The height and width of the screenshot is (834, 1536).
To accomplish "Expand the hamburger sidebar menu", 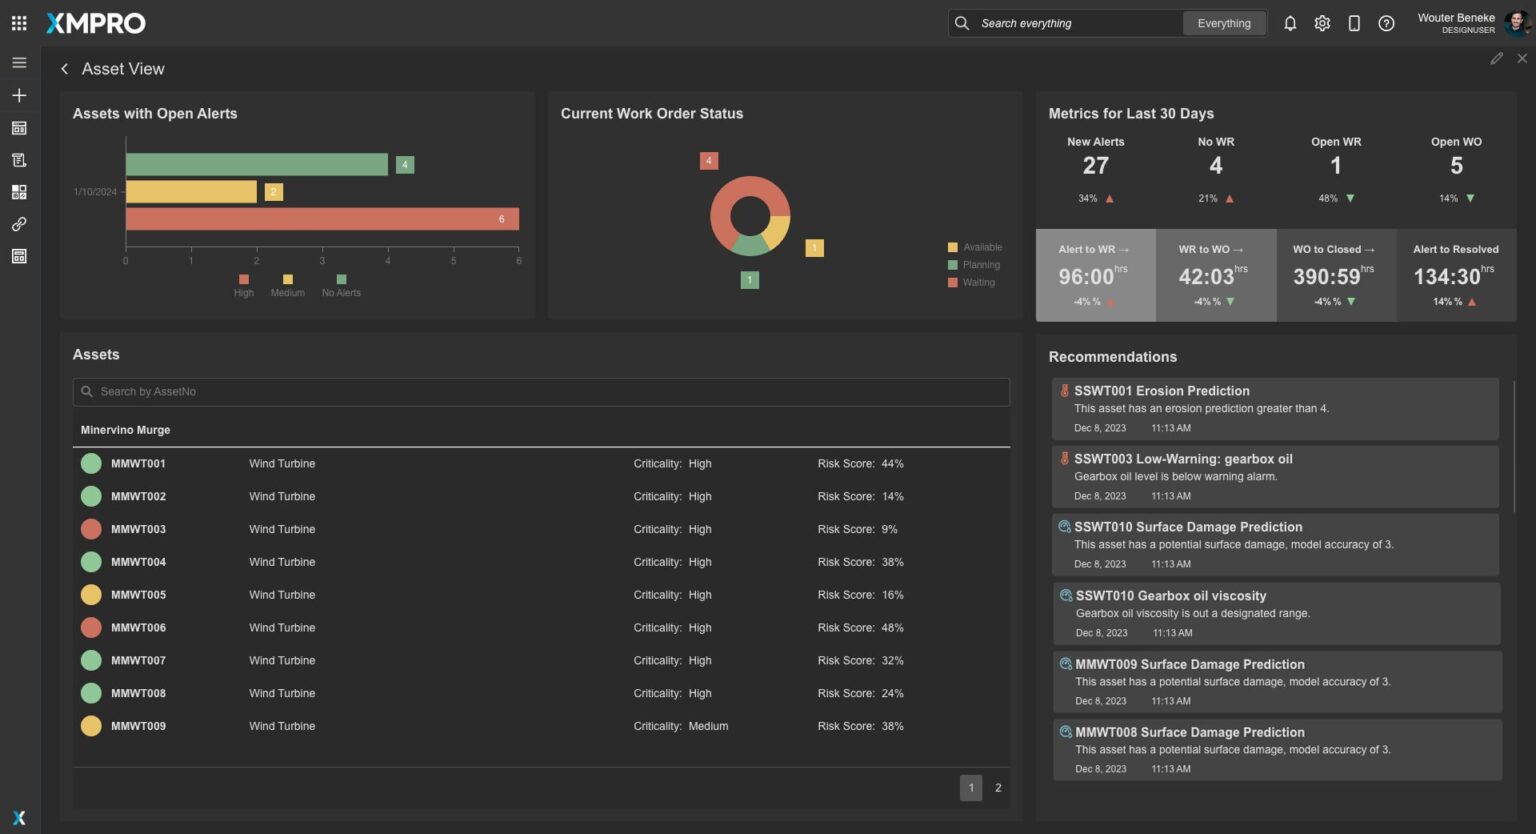I will coord(19,63).
